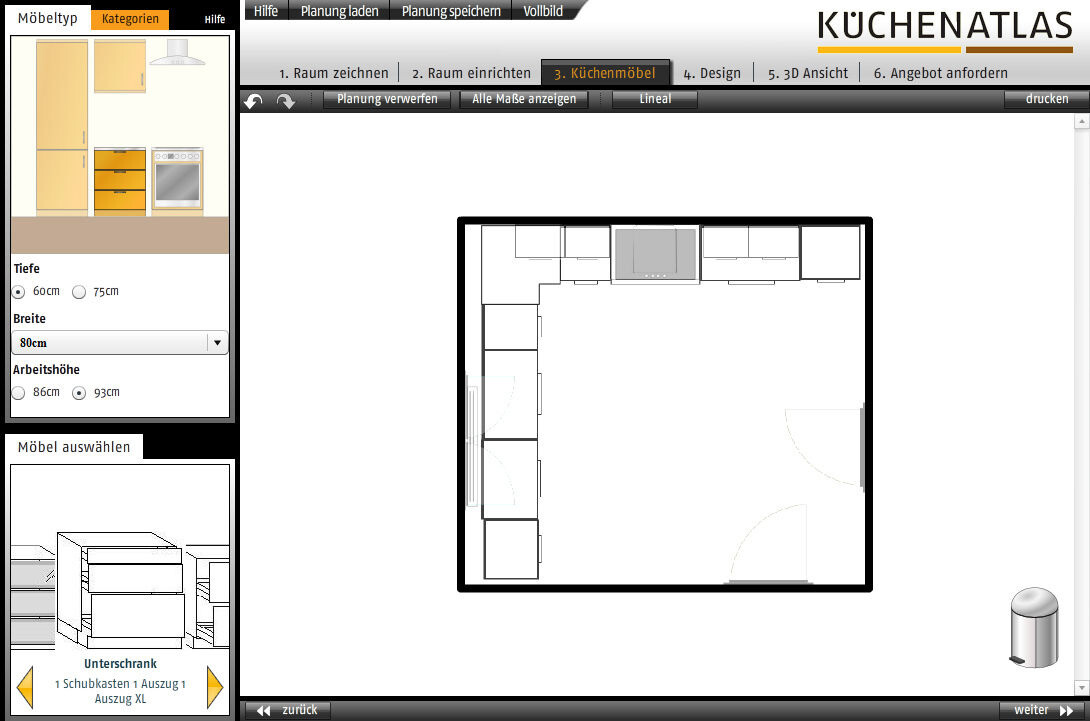Go to the 4. Design step
The height and width of the screenshot is (721, 1090).
point(712,73)
